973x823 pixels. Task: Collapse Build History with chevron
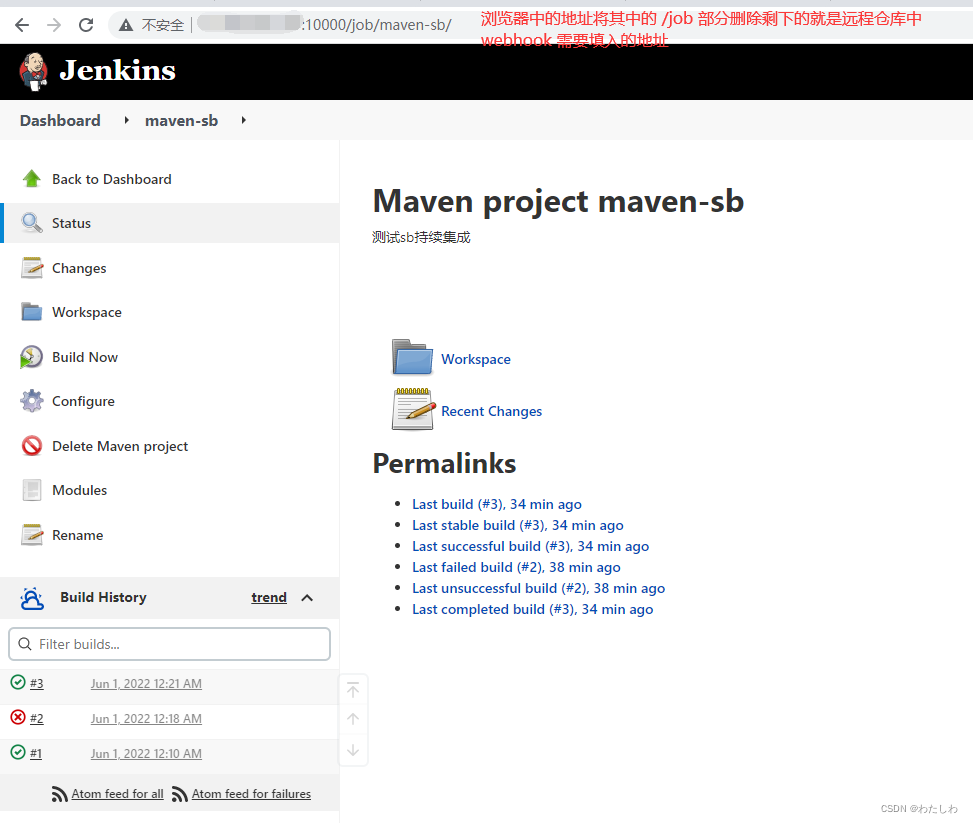307,598
